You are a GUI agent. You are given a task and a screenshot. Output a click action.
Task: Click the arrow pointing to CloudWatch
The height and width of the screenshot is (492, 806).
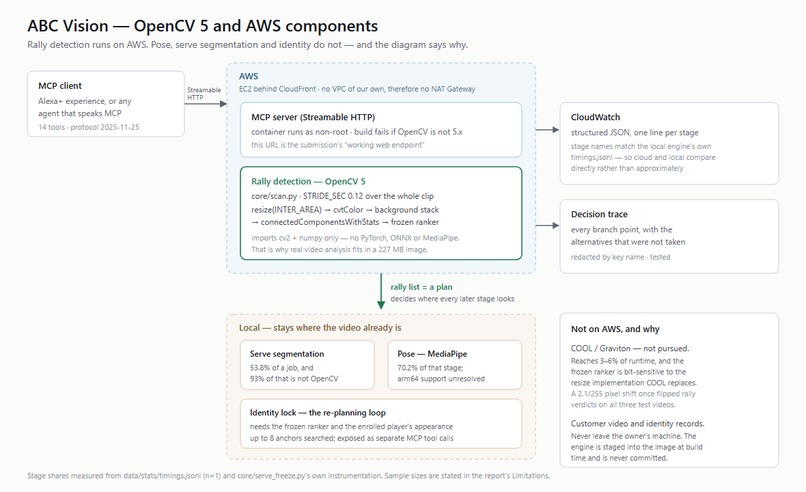pyautogui.click(x=547, y=130)
